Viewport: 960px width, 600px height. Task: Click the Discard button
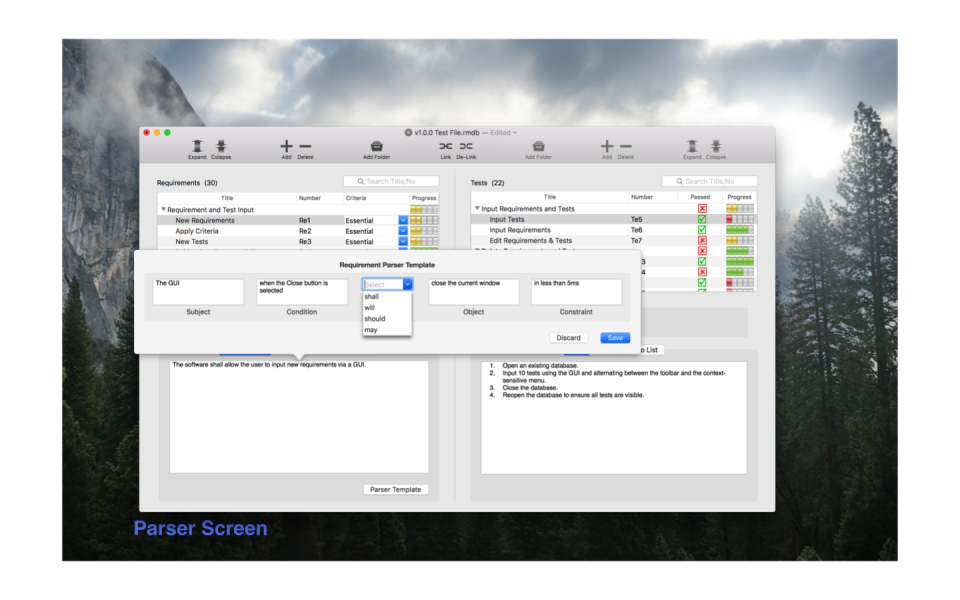568,338
